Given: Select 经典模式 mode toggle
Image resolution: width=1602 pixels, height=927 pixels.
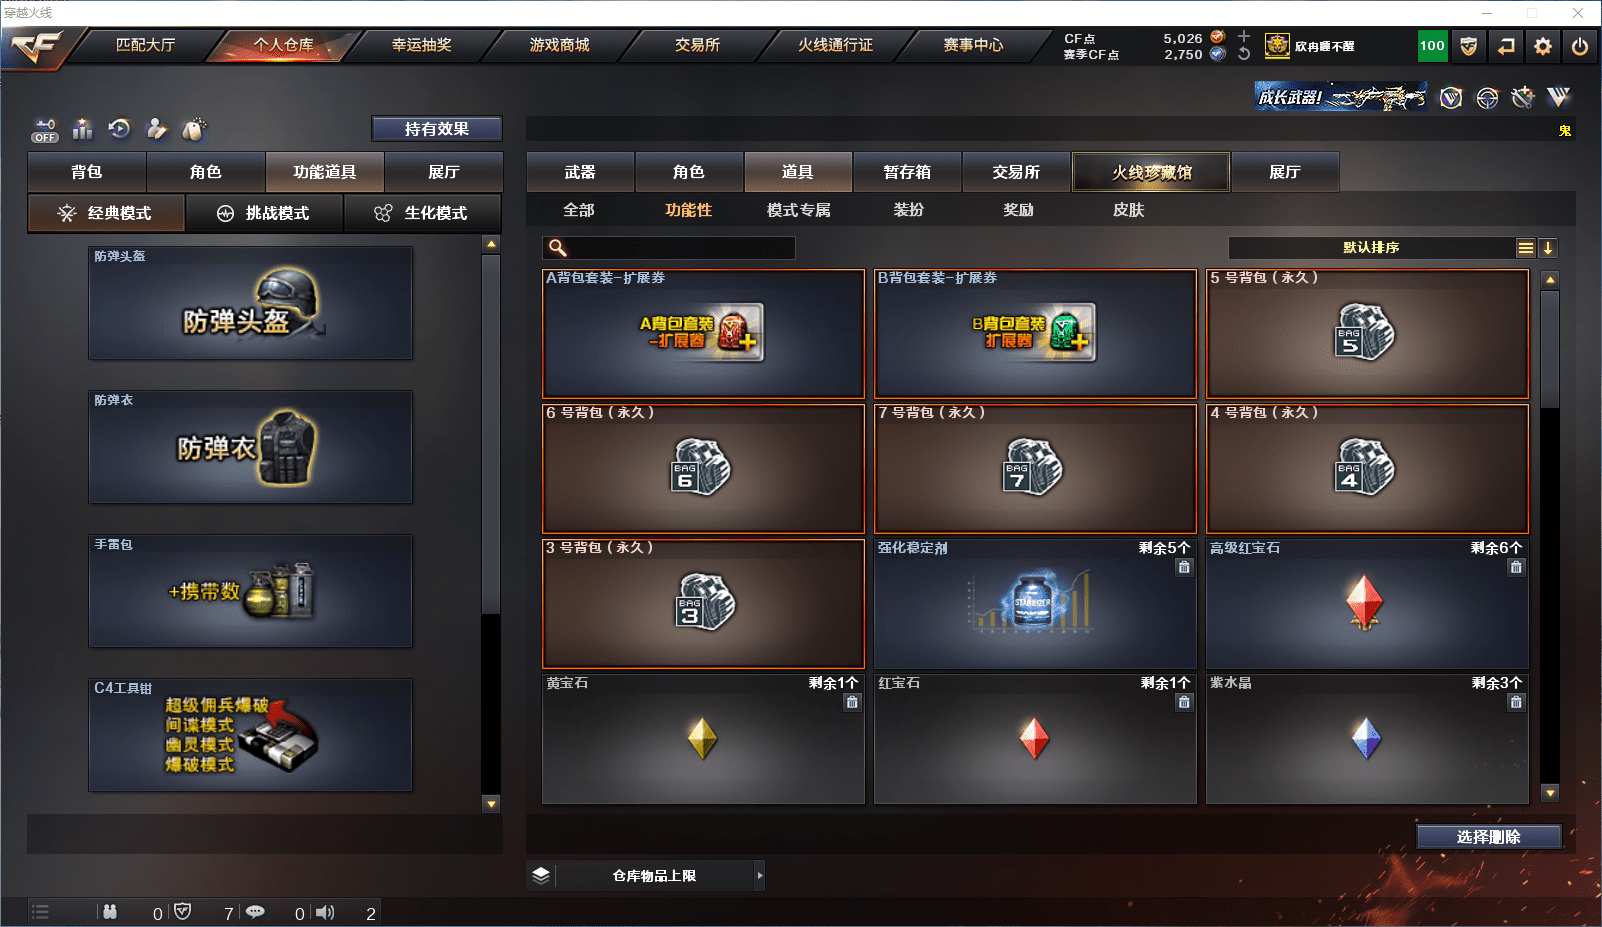Looking at the screenshot, I should [x=106, y=213].
